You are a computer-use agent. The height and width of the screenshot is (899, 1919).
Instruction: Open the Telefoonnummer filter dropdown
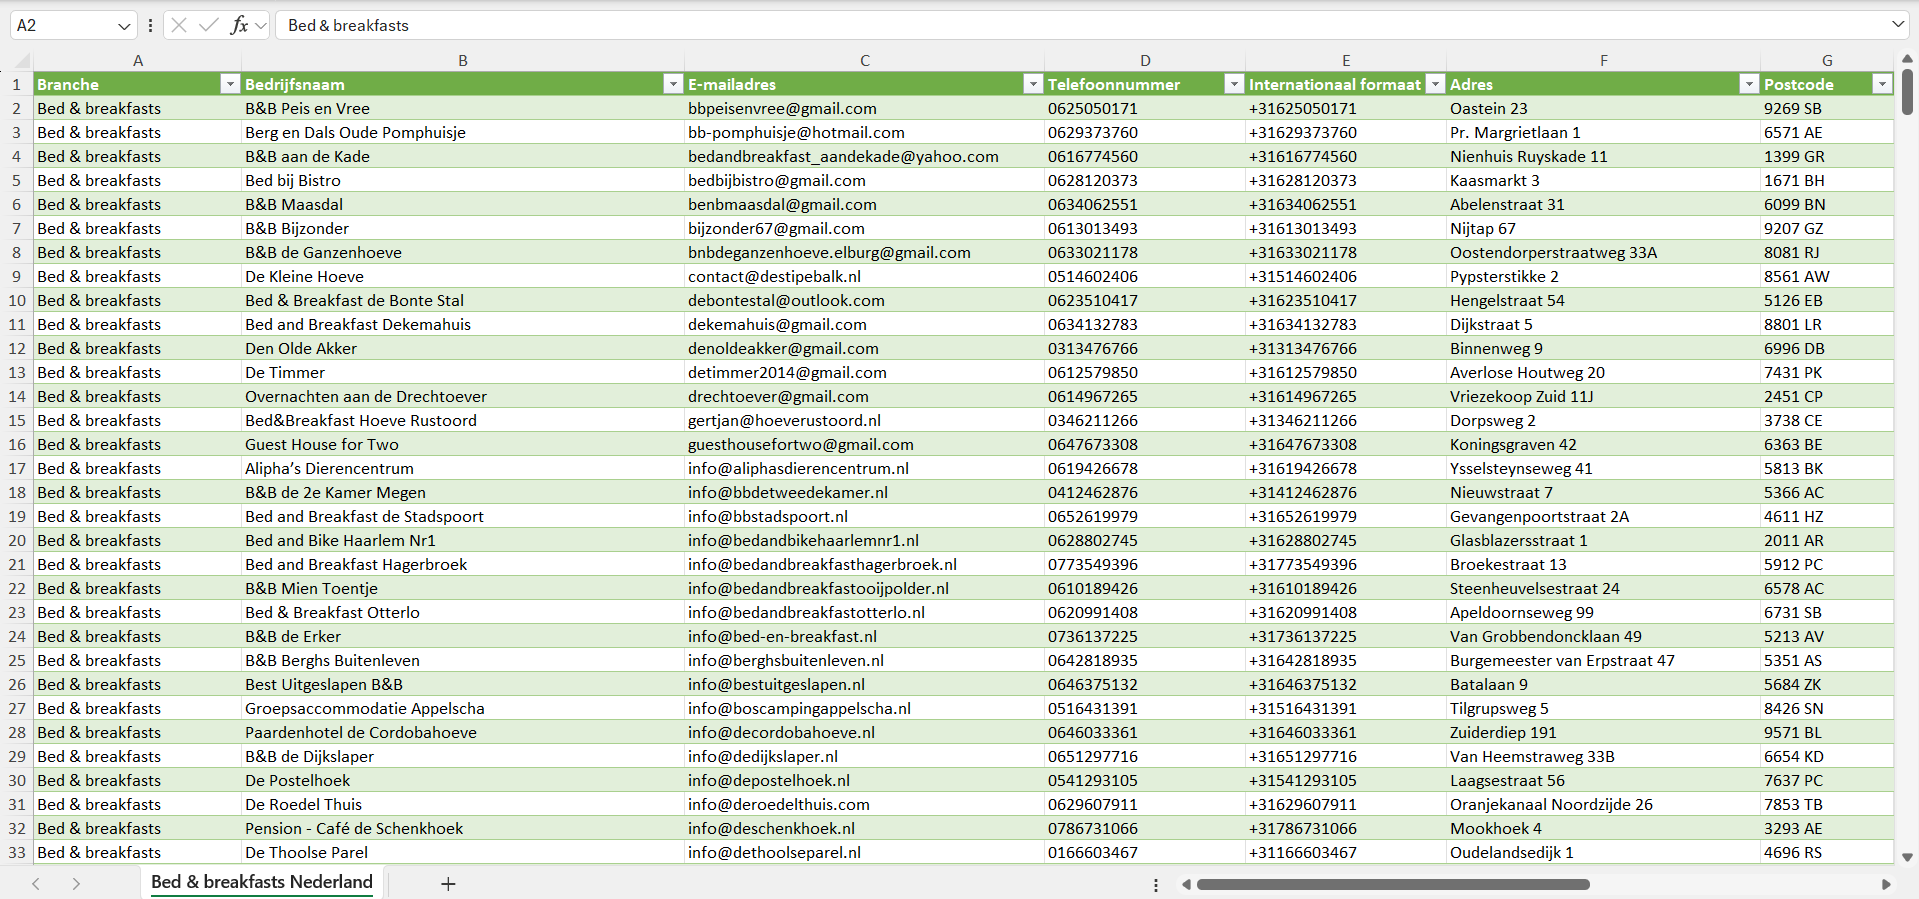(1233, 84)
